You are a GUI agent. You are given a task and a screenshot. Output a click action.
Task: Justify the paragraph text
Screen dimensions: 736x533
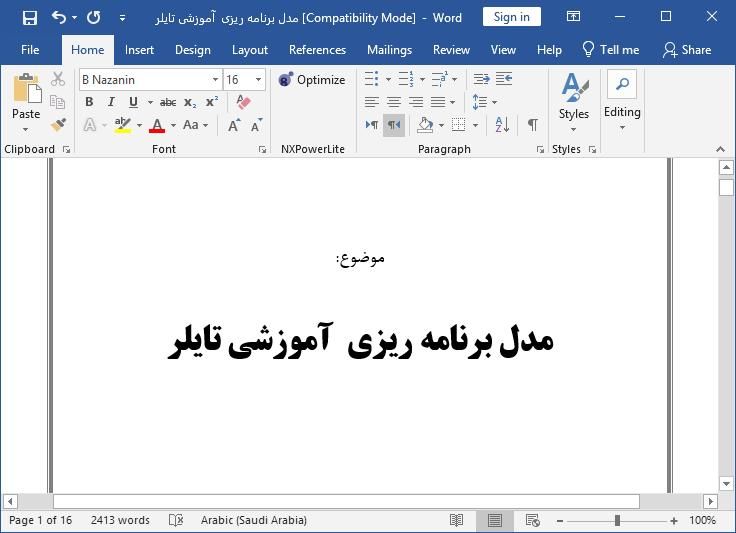point(438,102)
